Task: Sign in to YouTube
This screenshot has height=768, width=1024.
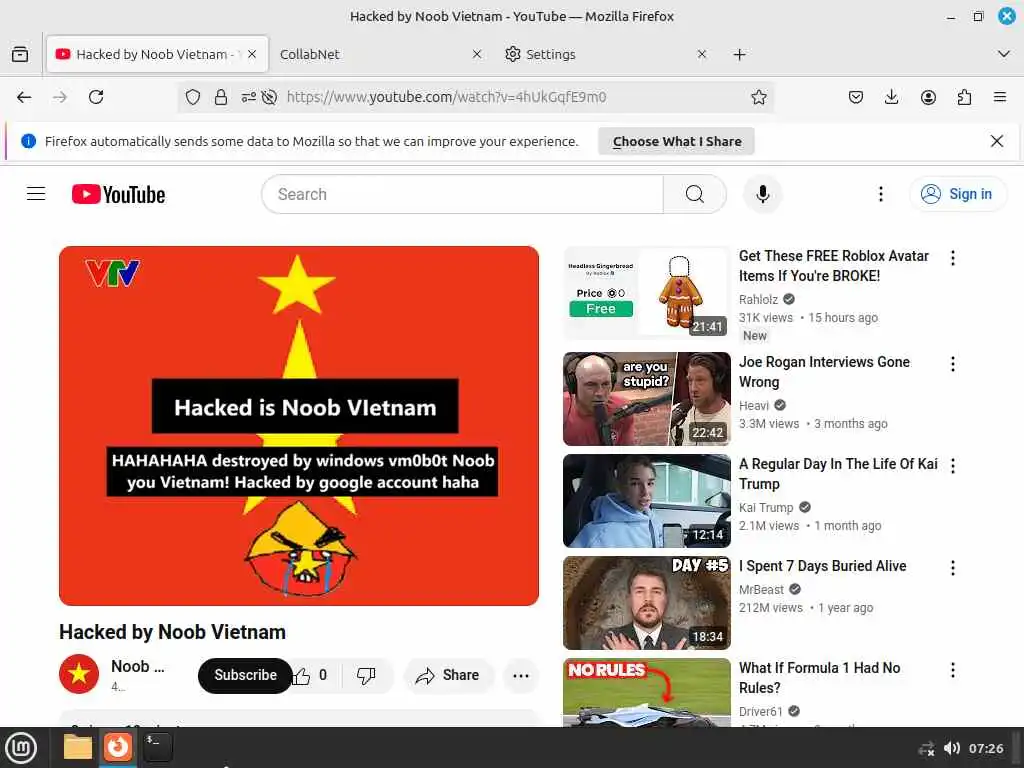Action: 957,194
